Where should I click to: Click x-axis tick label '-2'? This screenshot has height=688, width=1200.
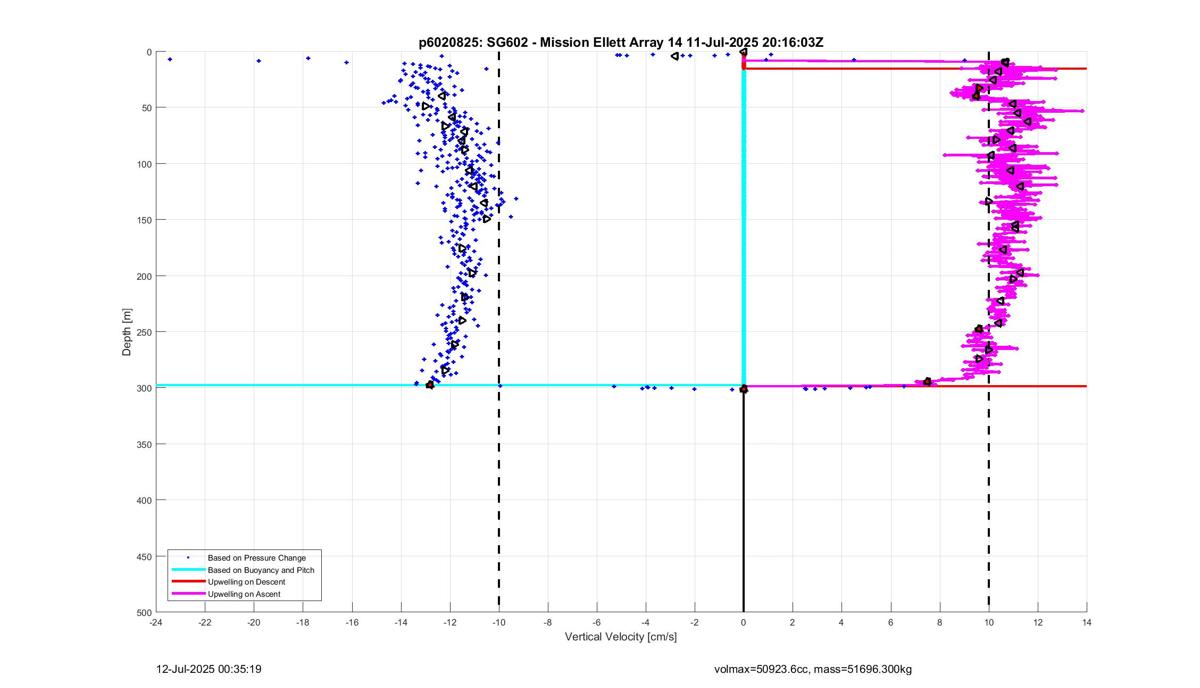(694, 622)
